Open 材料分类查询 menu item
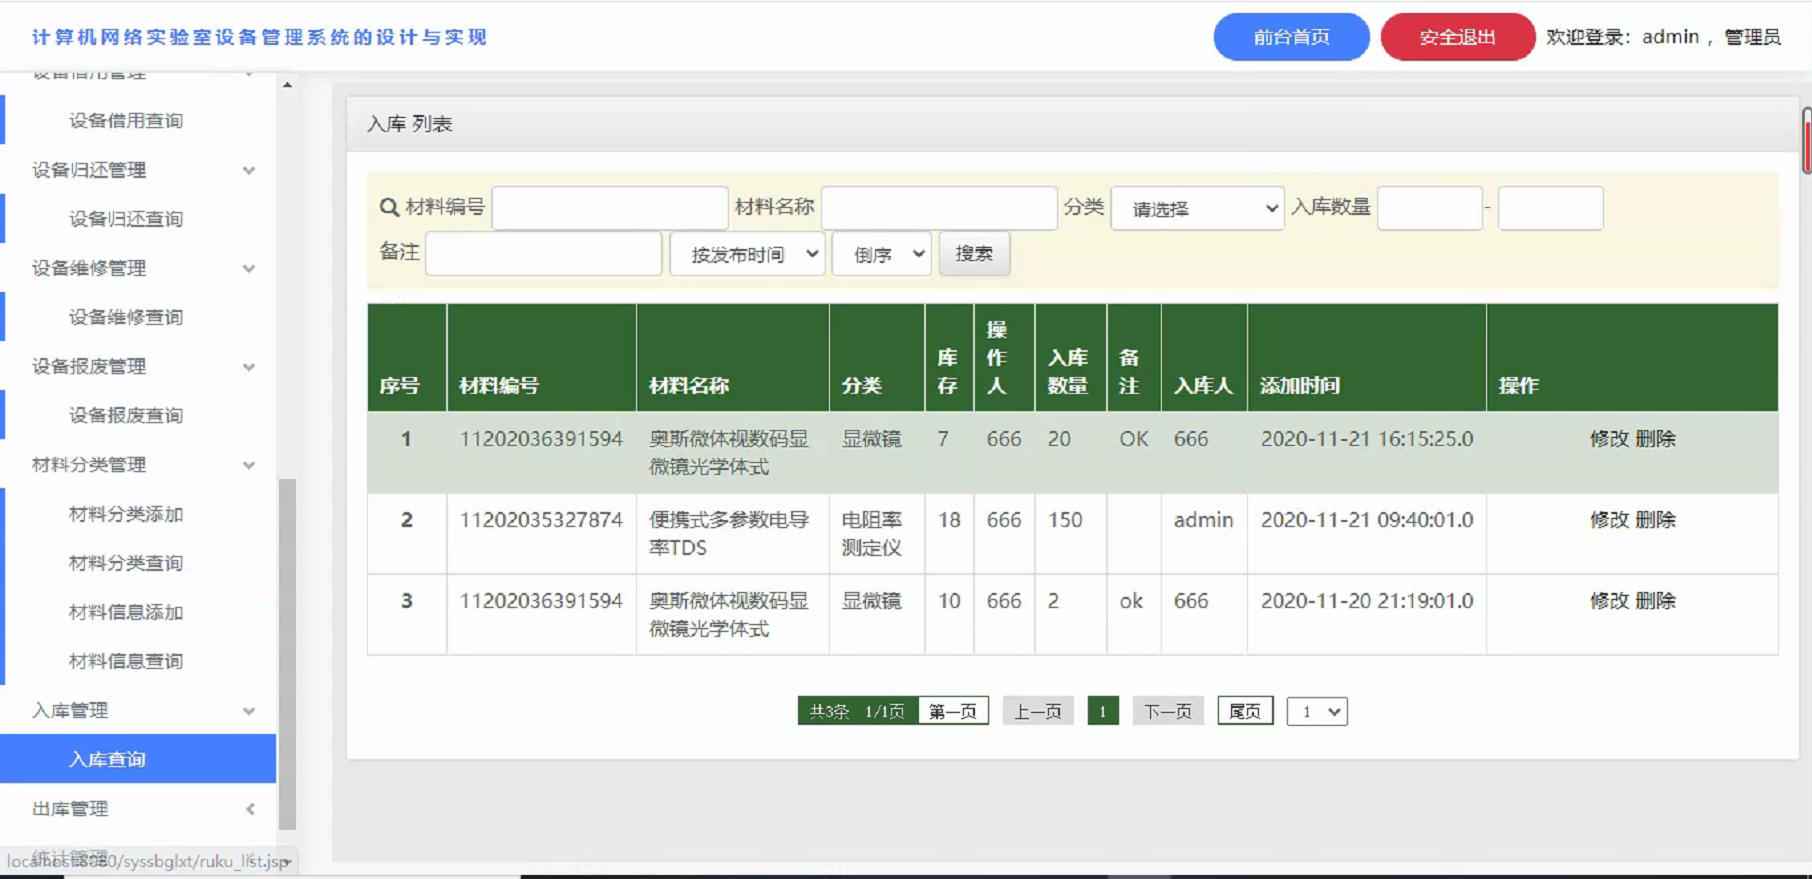The width and height of the screenshot is (1812, 879). click(126, 563)
